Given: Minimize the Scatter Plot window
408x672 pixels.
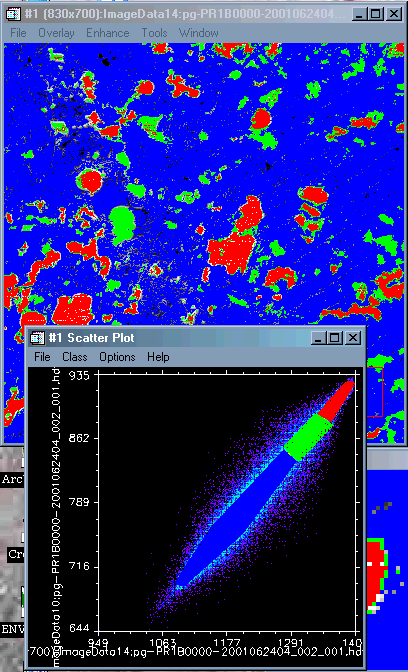Looking at the screenshot, I should click(318, 338).
